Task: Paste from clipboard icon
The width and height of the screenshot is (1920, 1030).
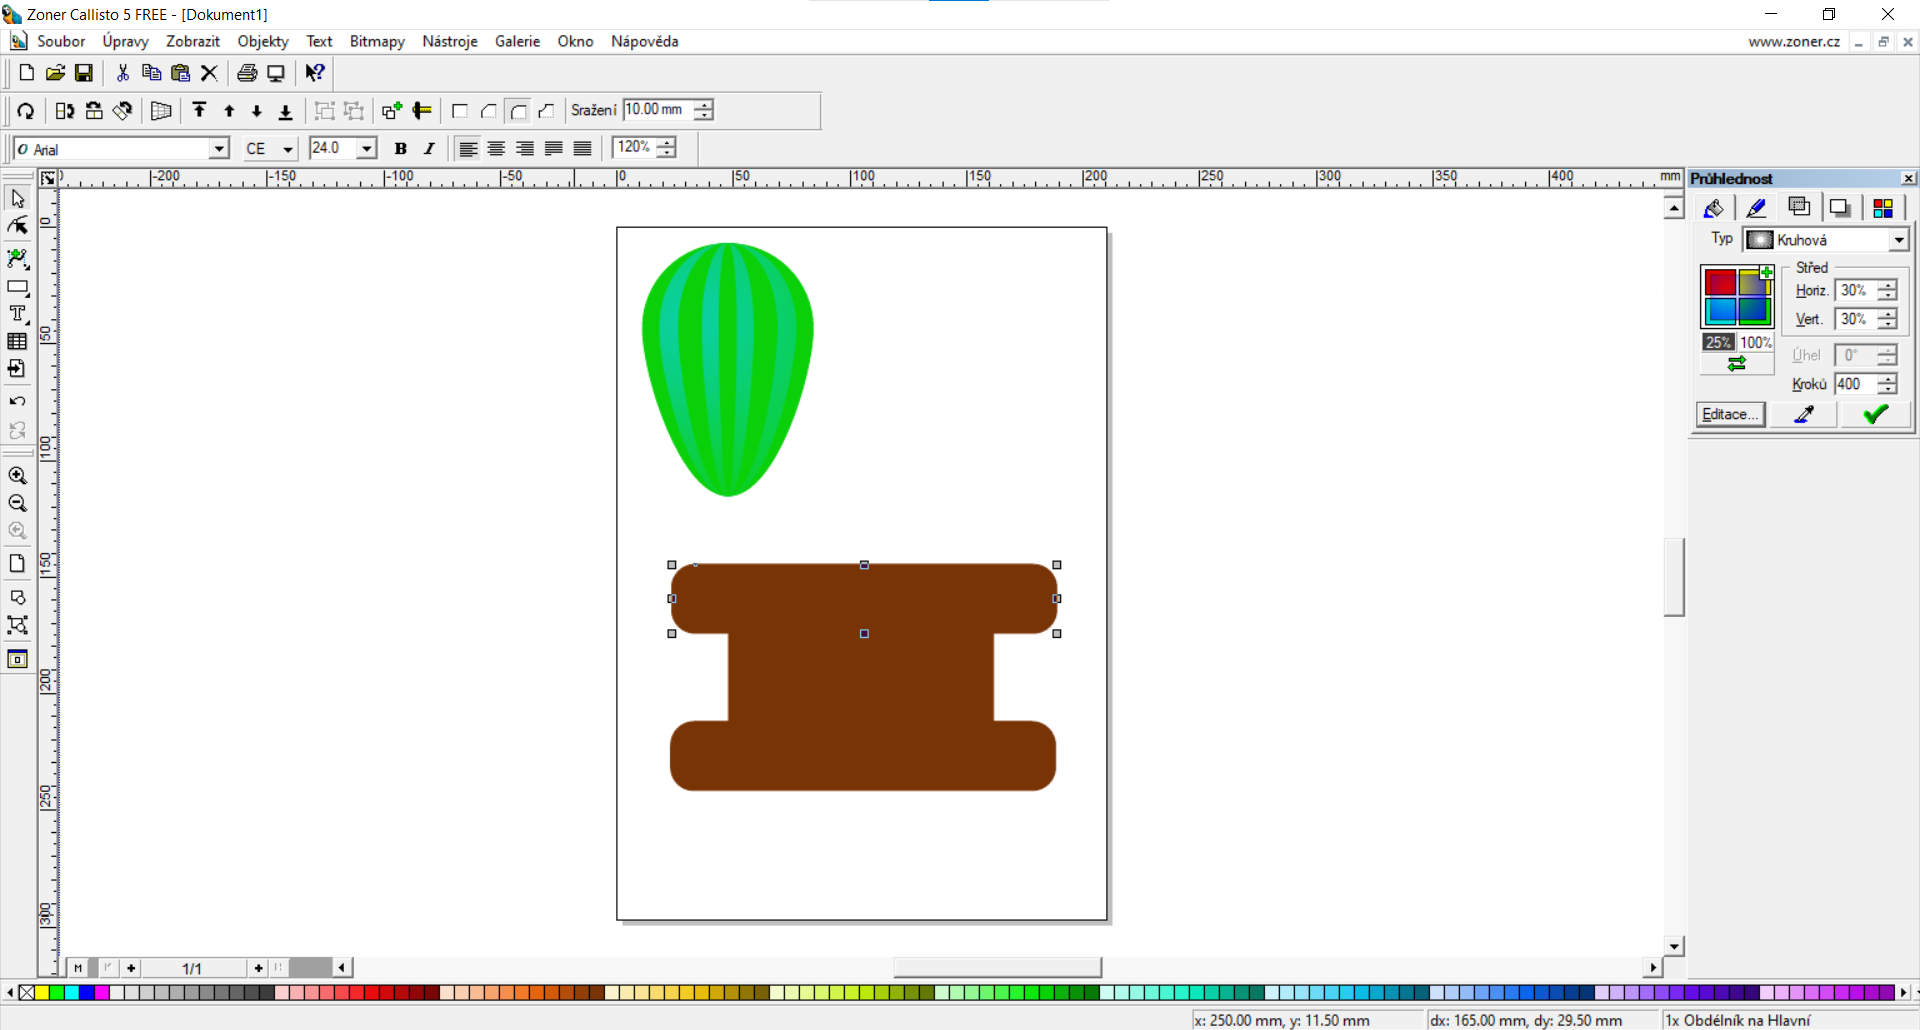Action: pyautogui.click(x=181, y=73)
